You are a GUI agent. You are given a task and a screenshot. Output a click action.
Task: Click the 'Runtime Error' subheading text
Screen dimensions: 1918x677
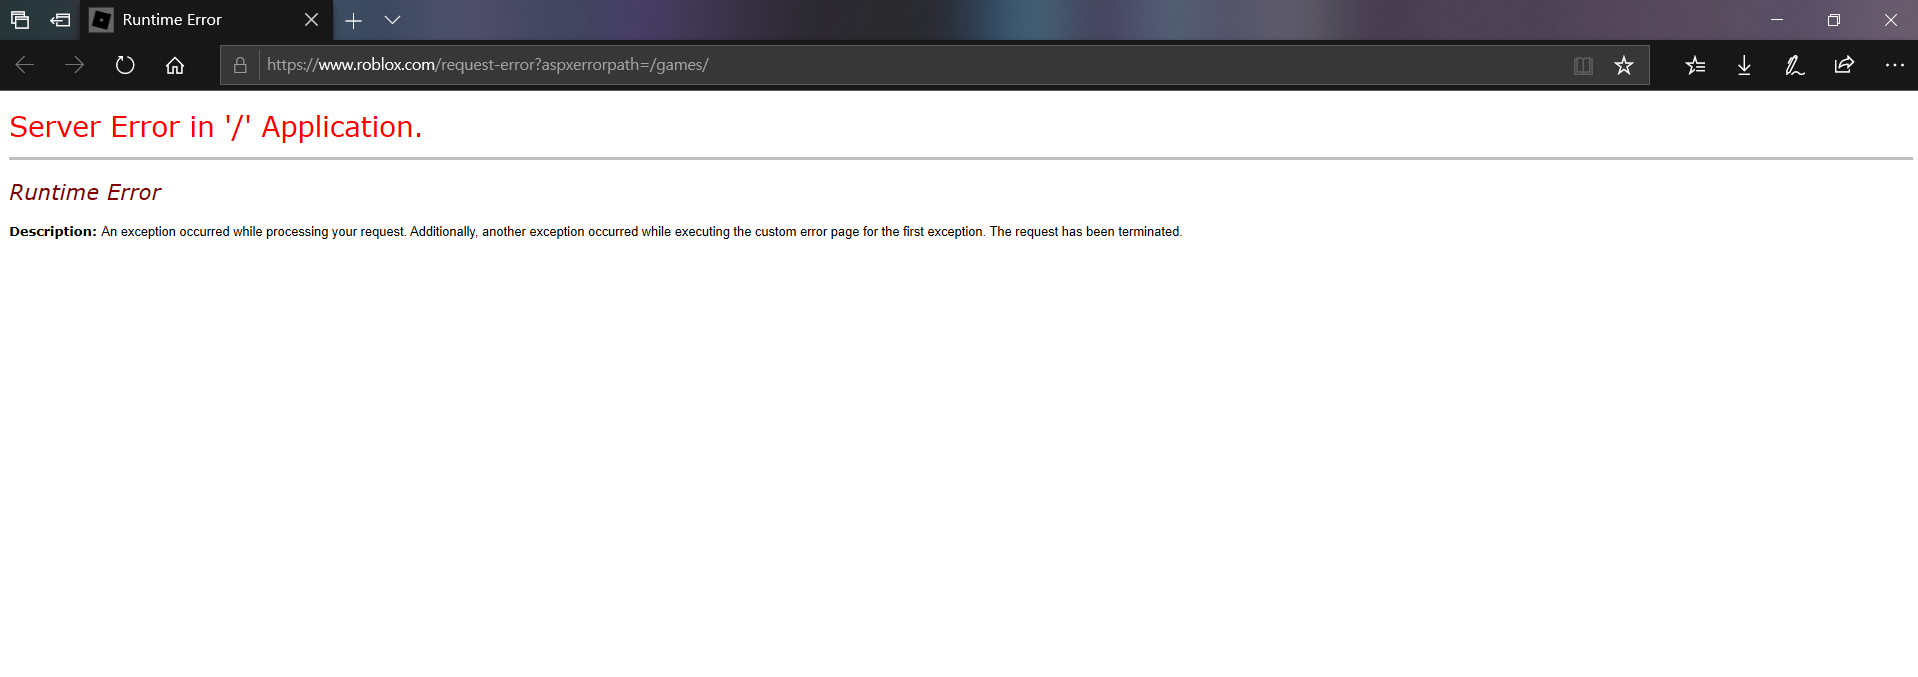click(x=85, y=192)
